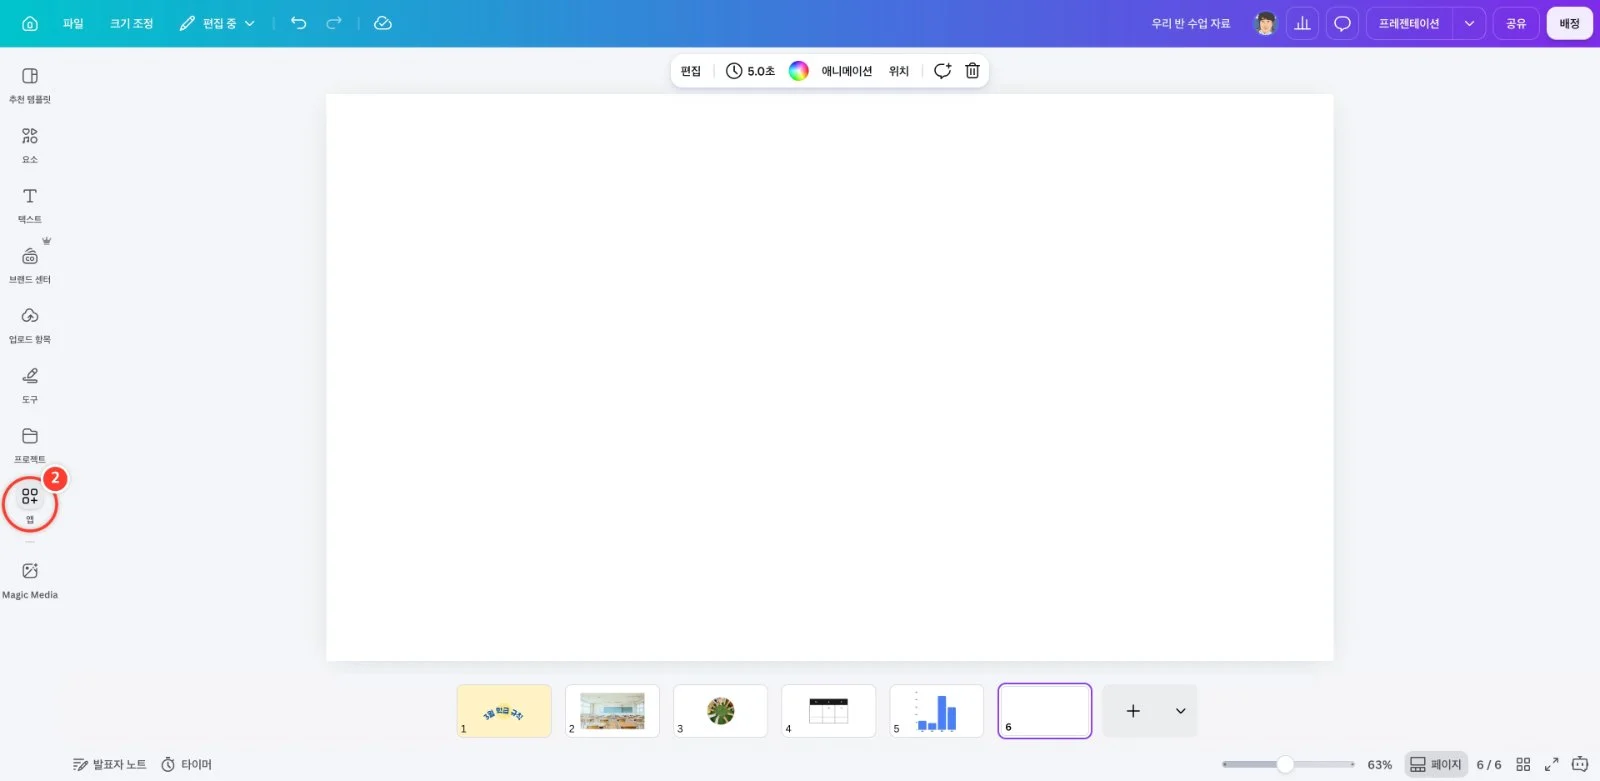Click the 공유 share button
The width and height of the screenshot is (1600, 781).
1516,23
